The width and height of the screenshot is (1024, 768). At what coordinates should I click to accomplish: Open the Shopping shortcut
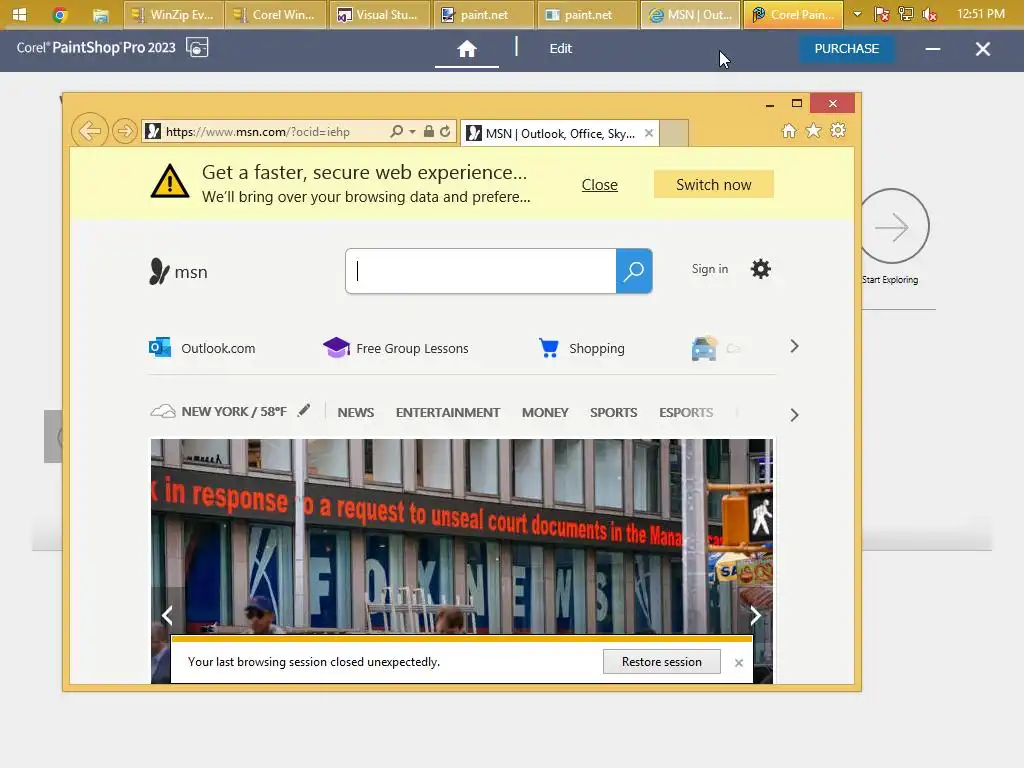point(581,348)
